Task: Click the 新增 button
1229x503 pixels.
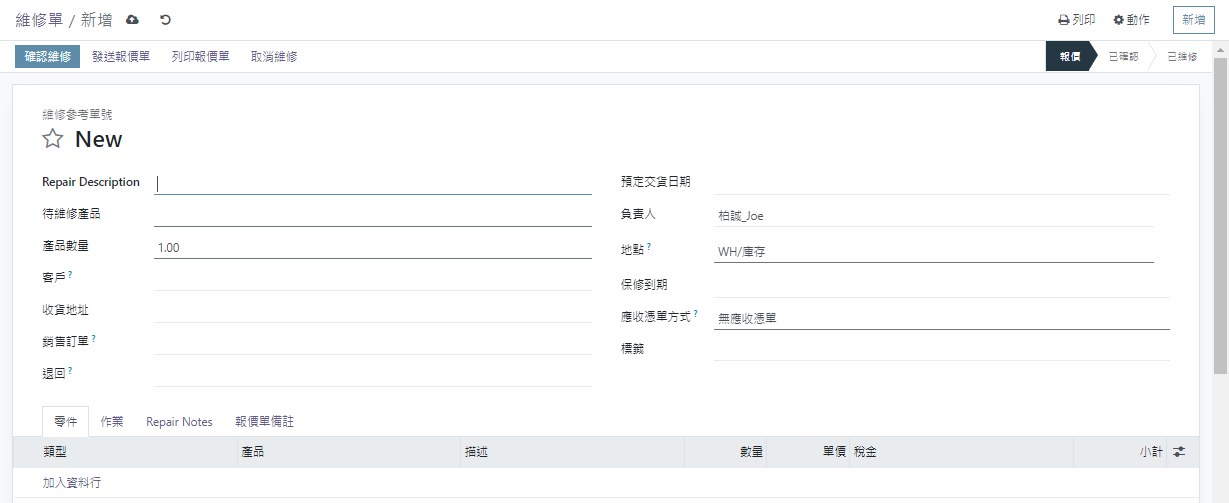Action: click(x=1193, y=20)
